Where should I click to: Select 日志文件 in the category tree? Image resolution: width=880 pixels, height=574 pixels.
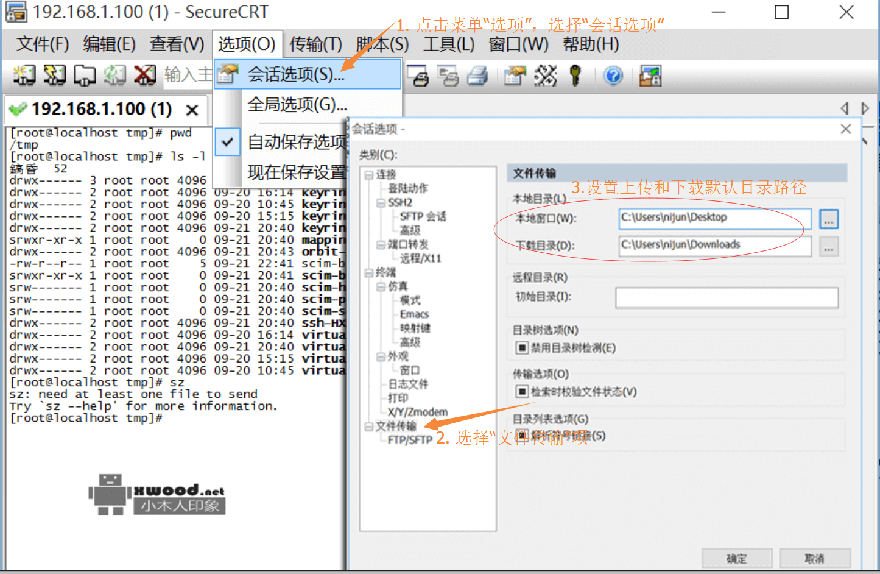pyautogui.click(x=408, y=384)
